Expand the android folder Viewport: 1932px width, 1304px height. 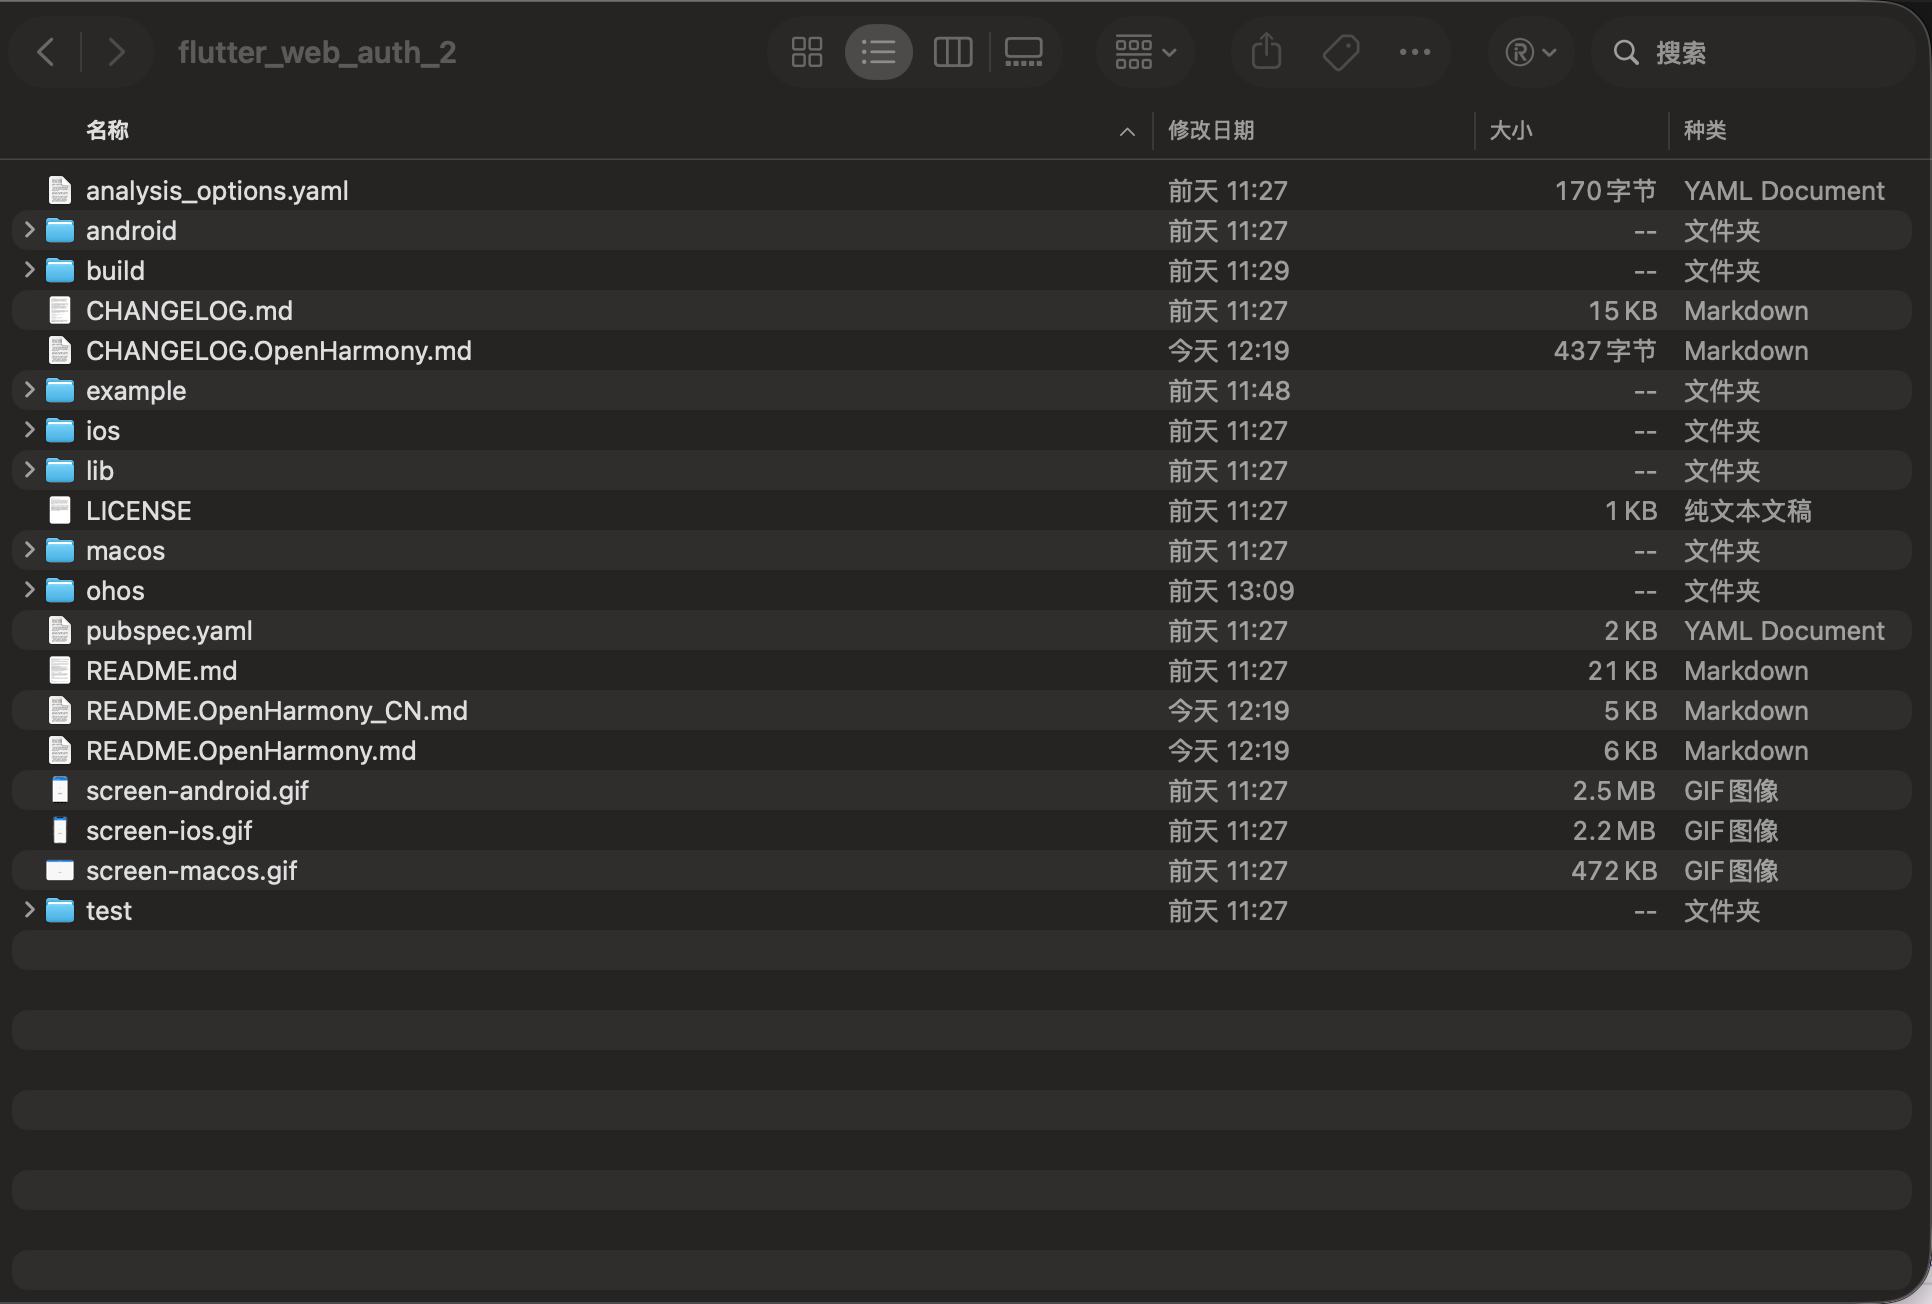[x=29, y=230]
